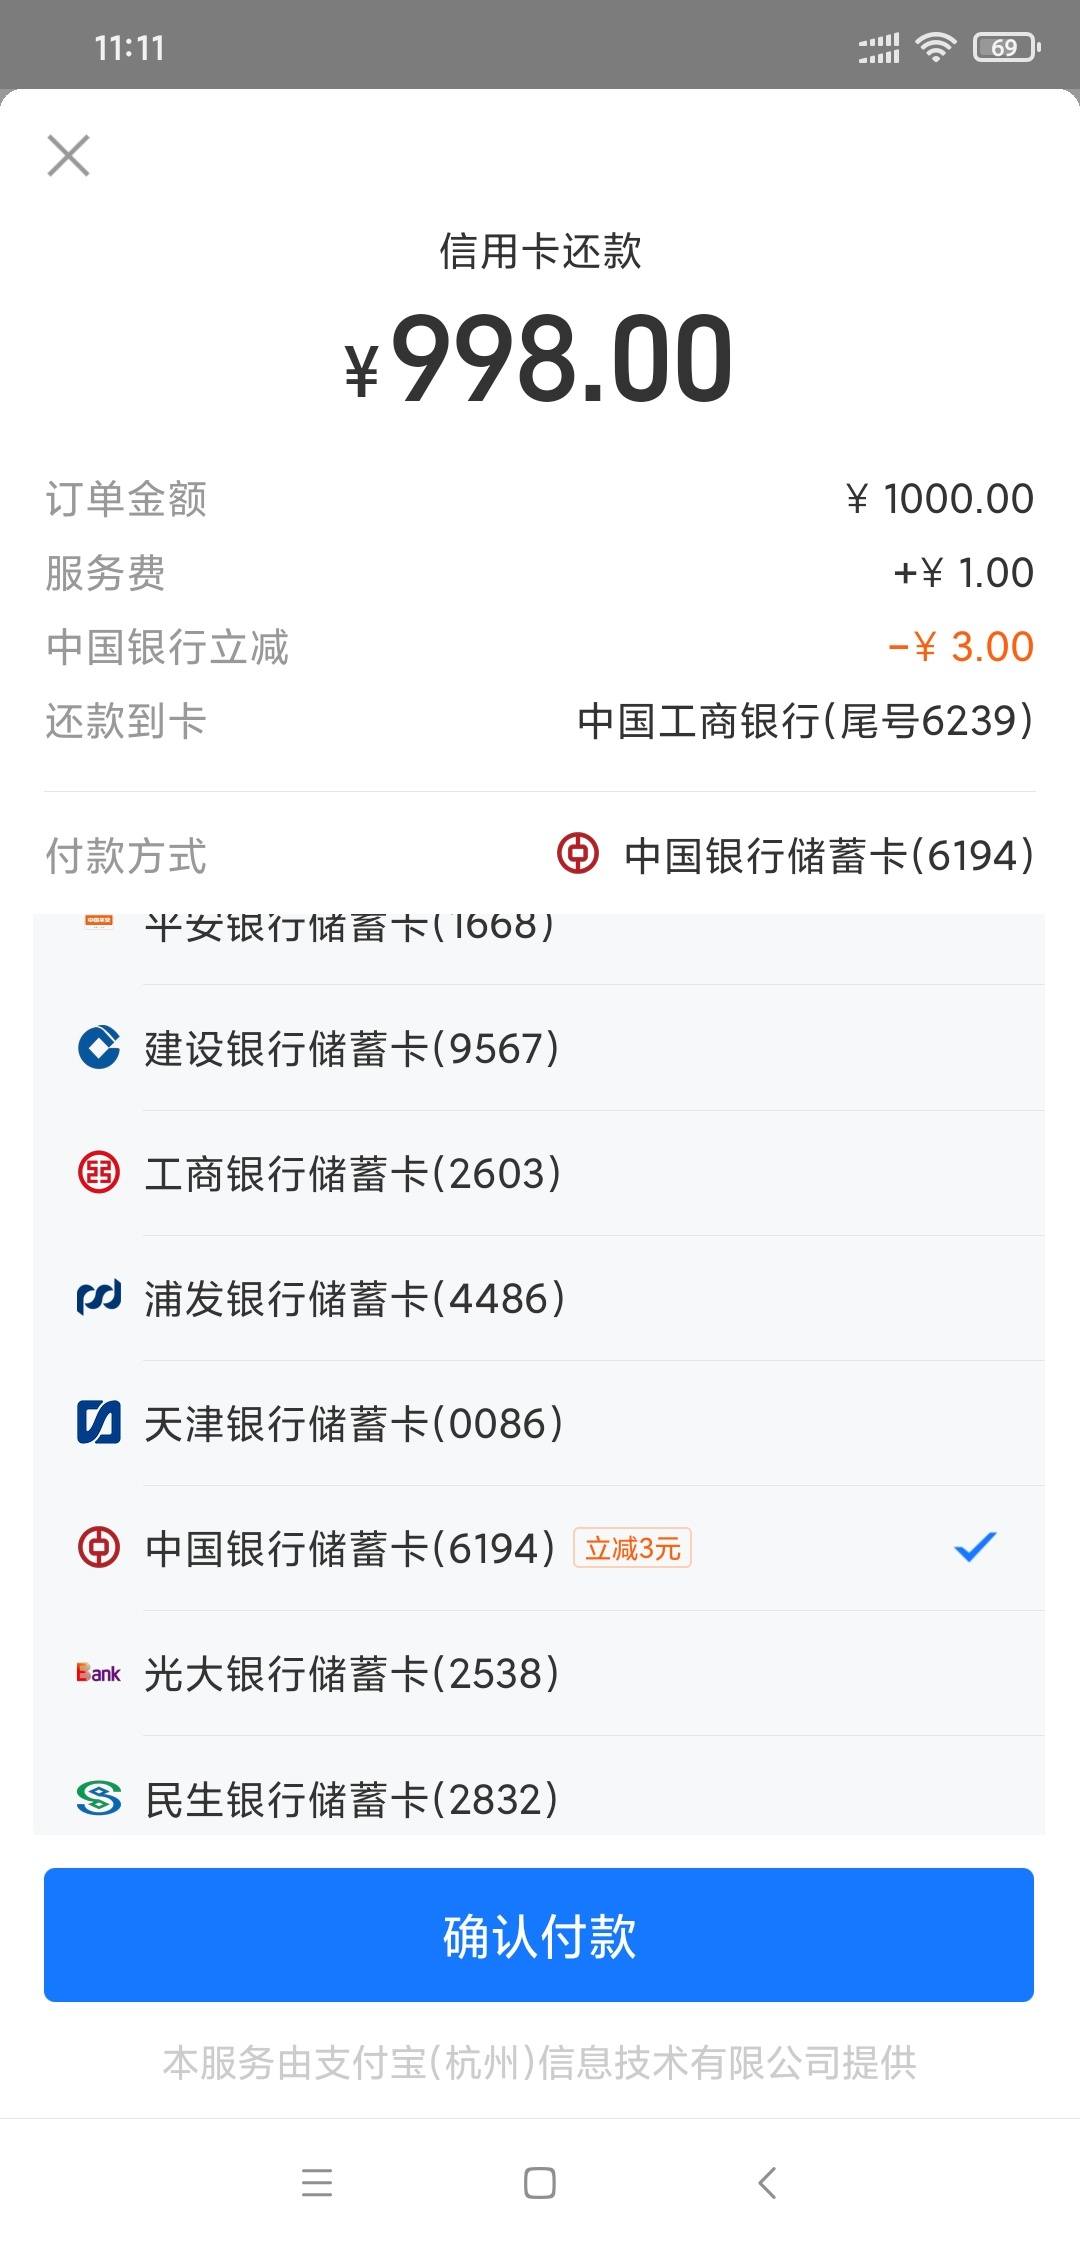This screenshot has height=2248, width=1080.
Task: Tap the Bank of Tianjin logo icon
Action: [99, 1422]
